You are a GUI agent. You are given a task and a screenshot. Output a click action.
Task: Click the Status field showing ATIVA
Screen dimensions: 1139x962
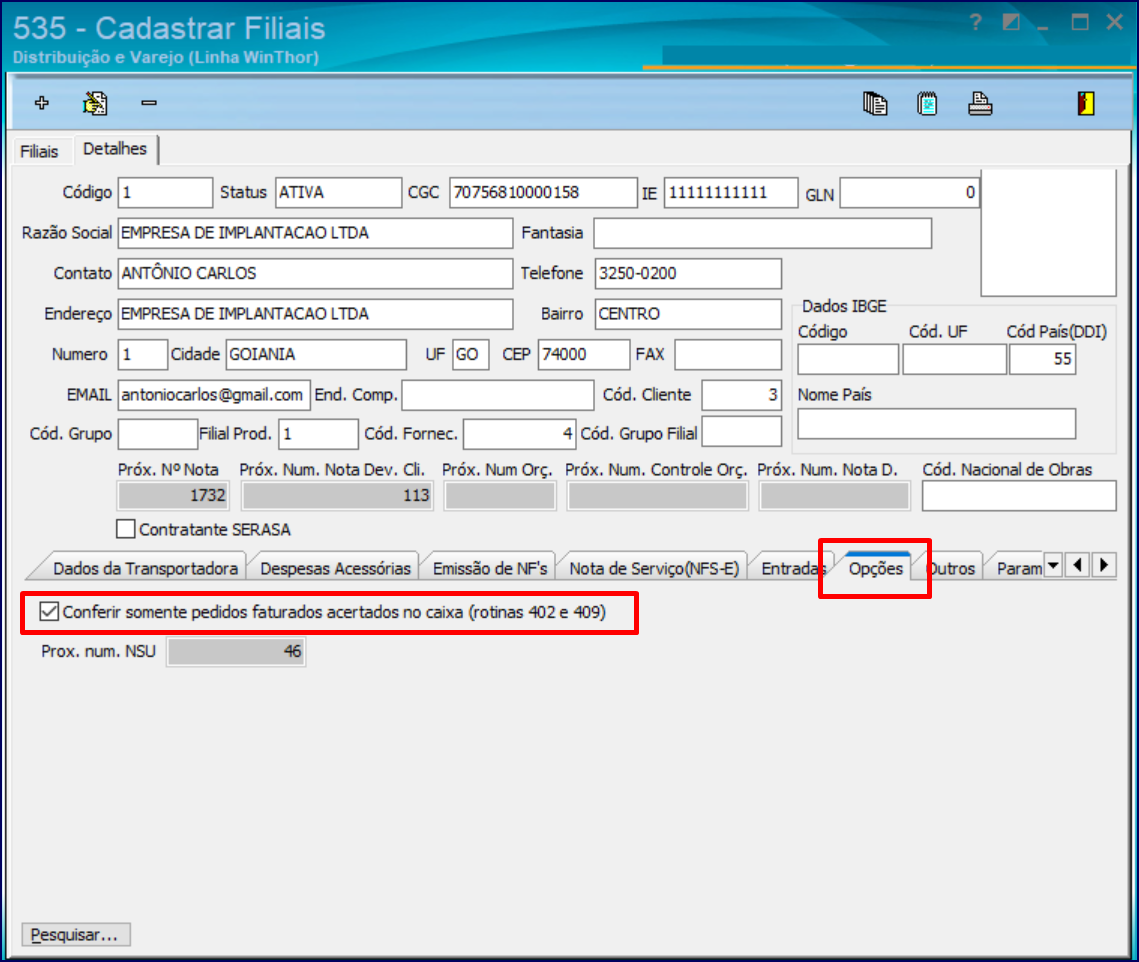[339, 193]
